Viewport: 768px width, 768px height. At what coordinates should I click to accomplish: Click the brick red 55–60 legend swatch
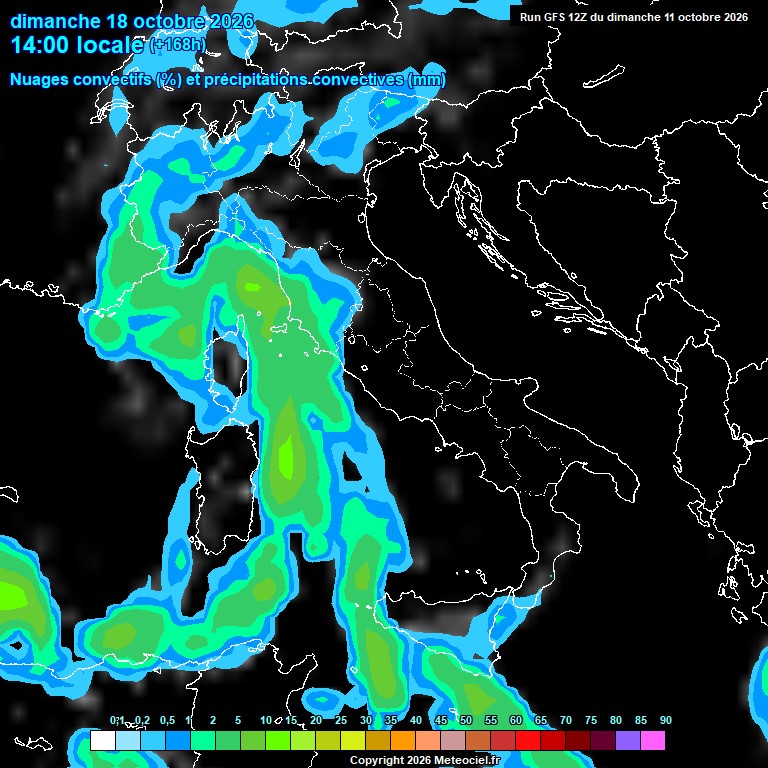coord(503,740)
